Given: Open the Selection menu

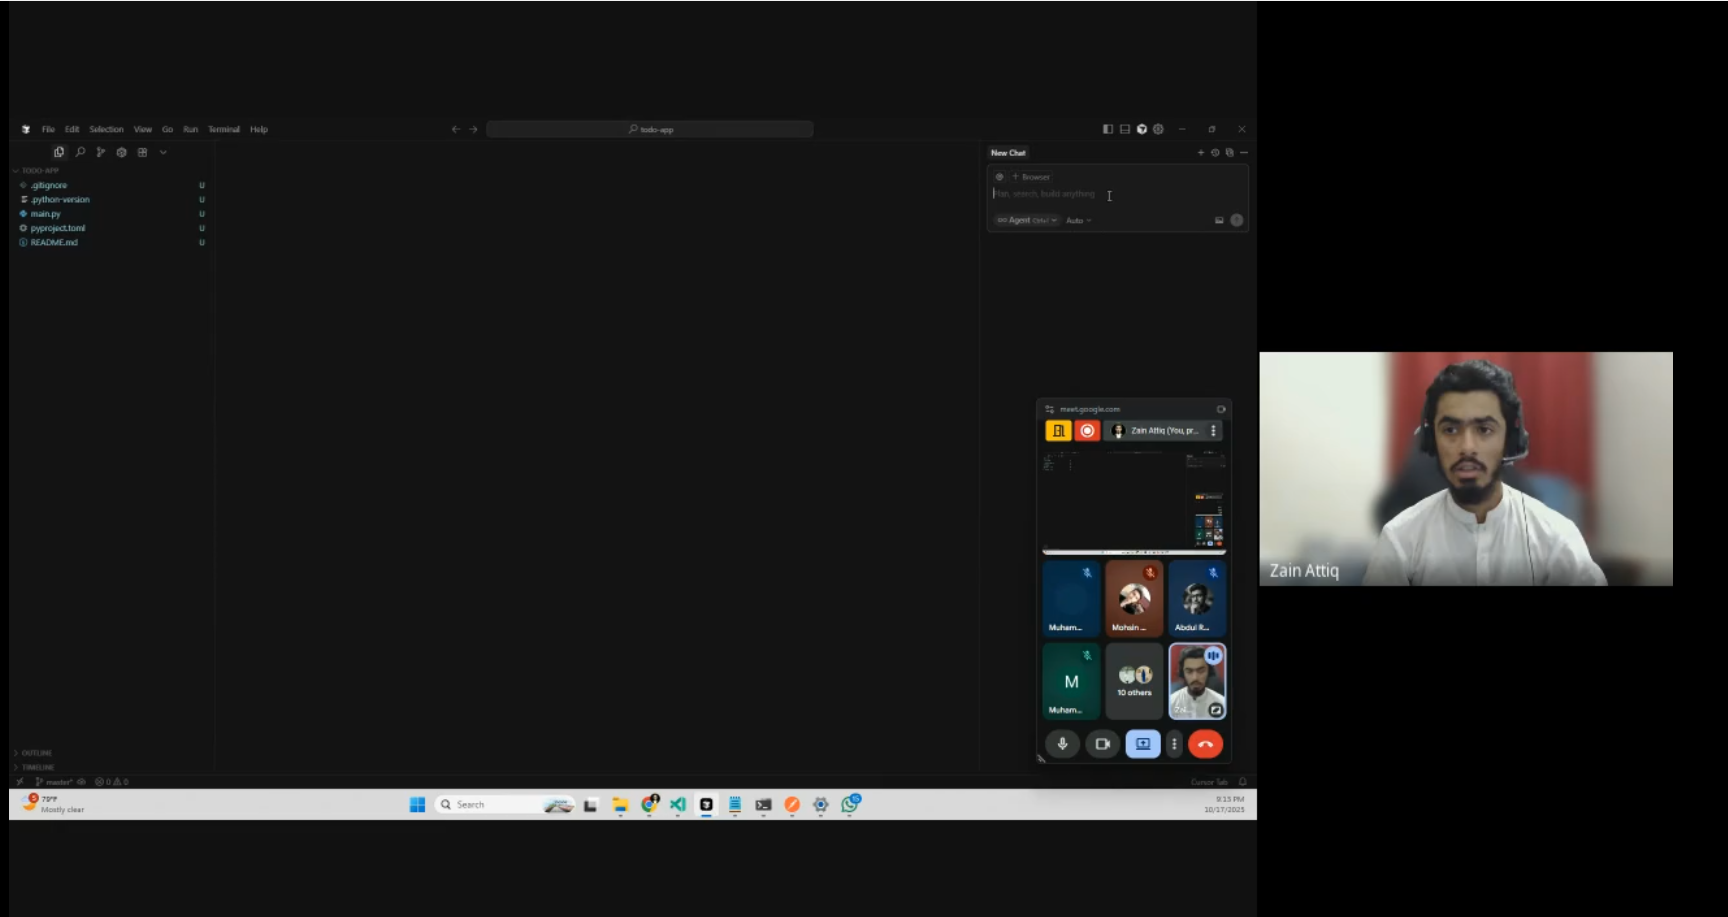Looking at the screenshot, I should click(x=106, y=129).
